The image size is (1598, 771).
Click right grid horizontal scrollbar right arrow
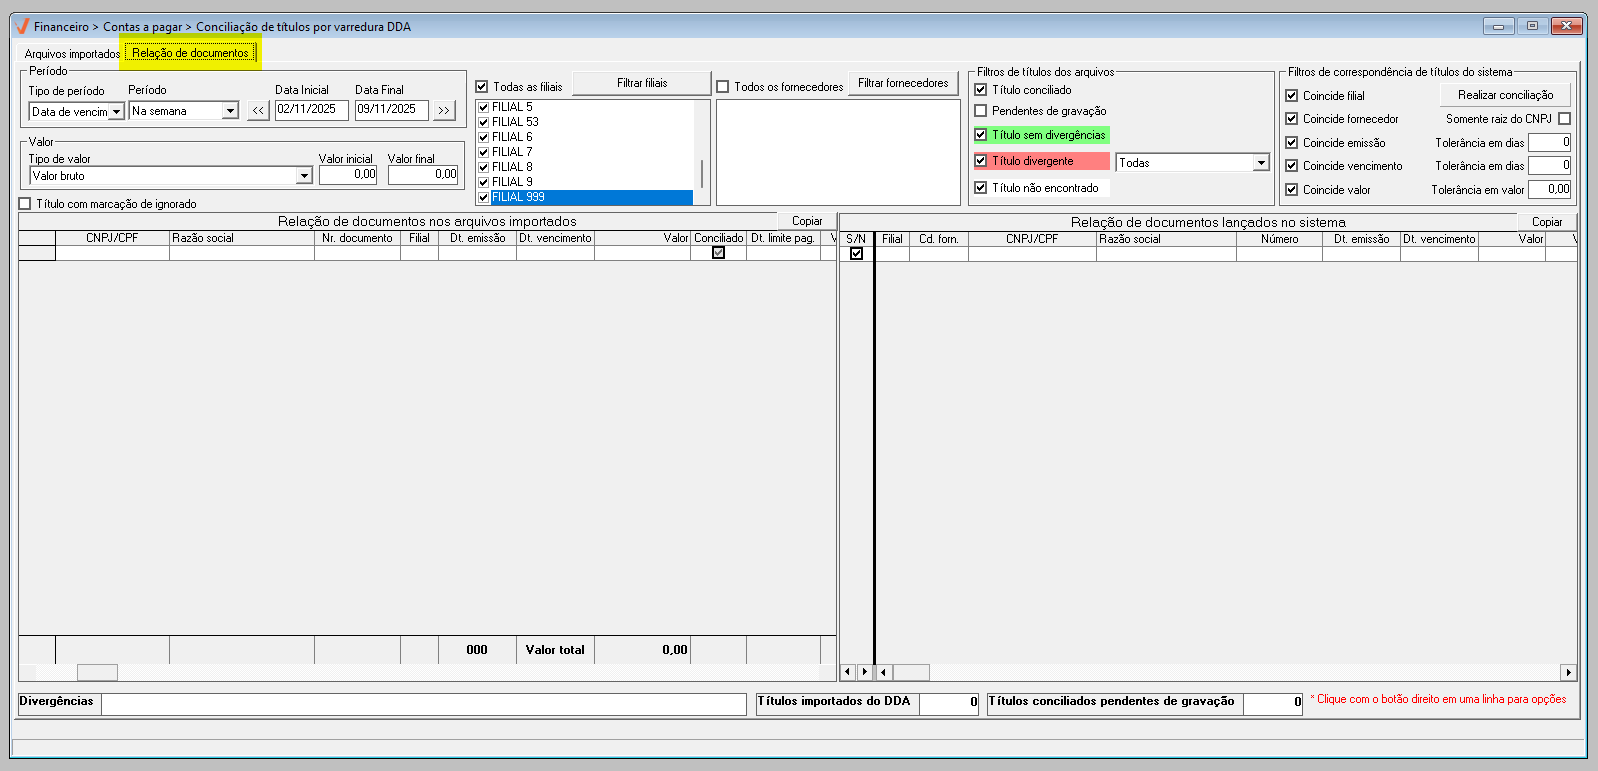click(x=1567, y=673)
